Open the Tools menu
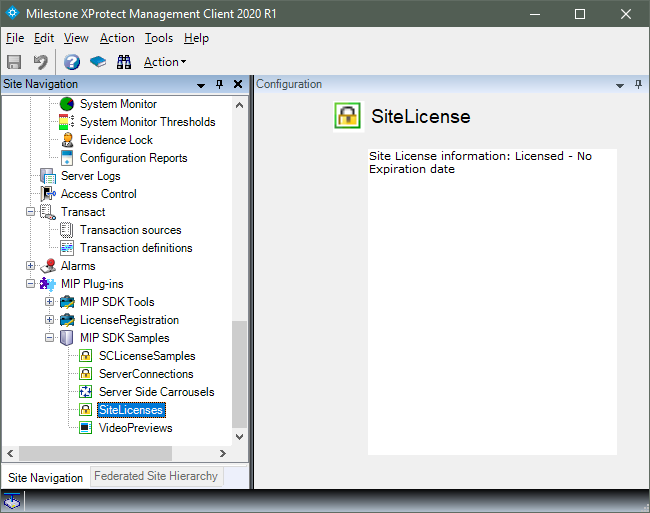Viewport: 650px width, 513px height. click(x=159, y=38)
